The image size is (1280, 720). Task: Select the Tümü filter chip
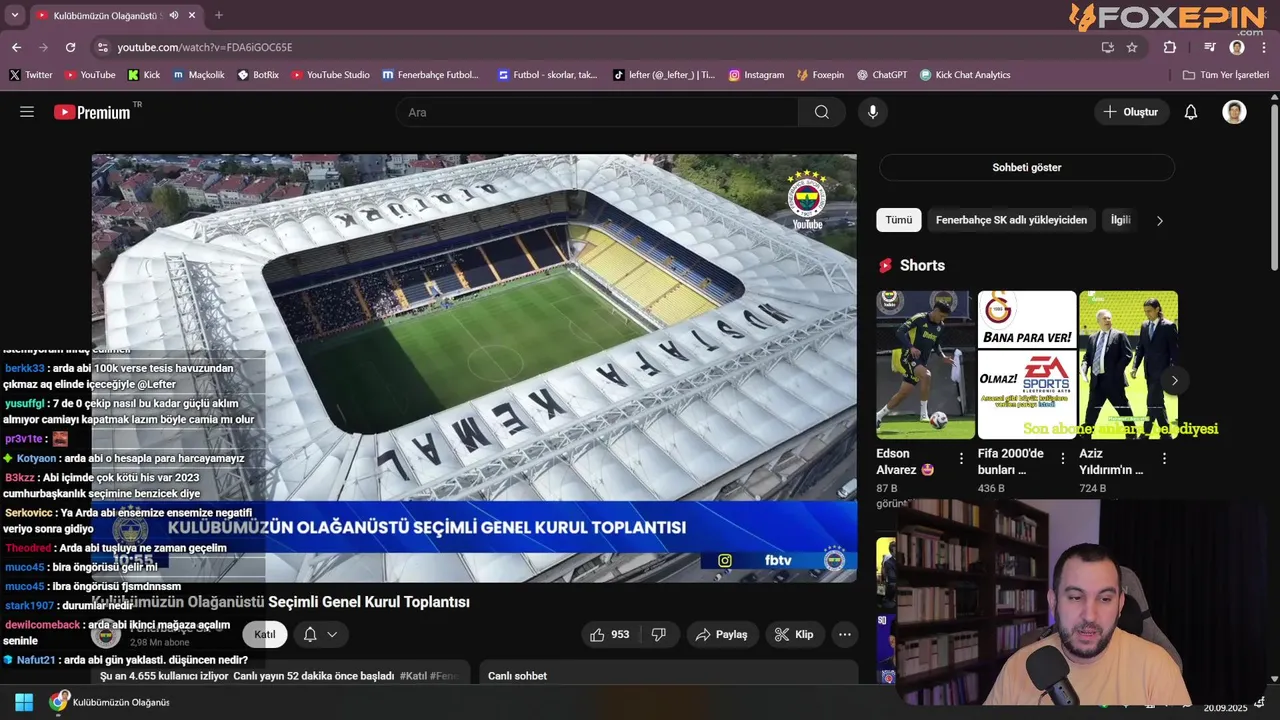click(x=899, y=220)
